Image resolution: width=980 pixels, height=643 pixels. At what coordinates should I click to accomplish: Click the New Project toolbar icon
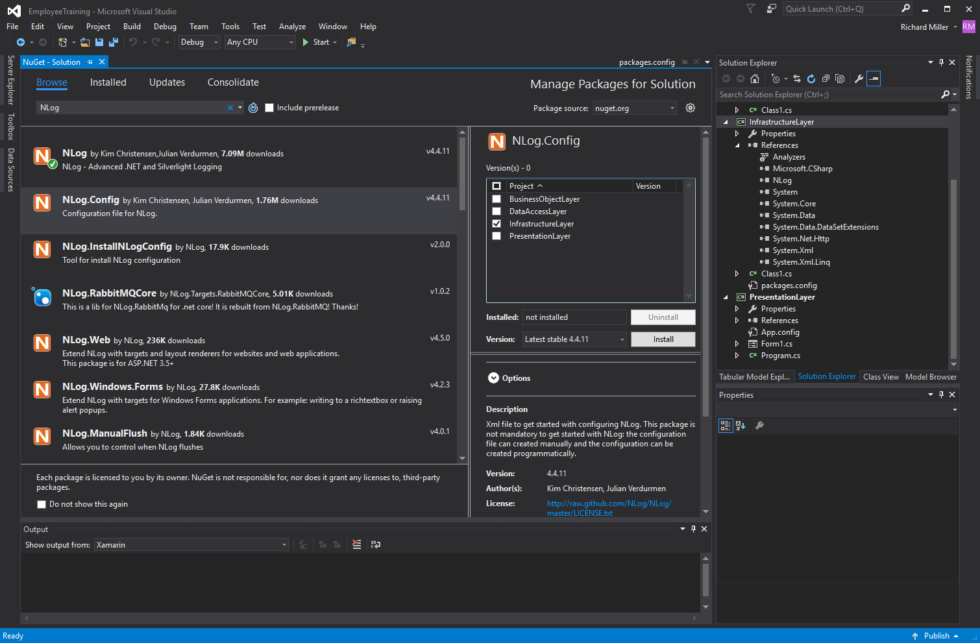point(62,42)
